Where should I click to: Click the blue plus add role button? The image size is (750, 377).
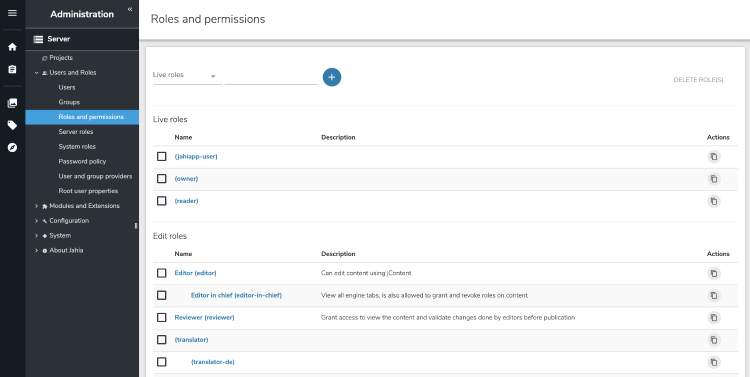click(x=332, y=77)
